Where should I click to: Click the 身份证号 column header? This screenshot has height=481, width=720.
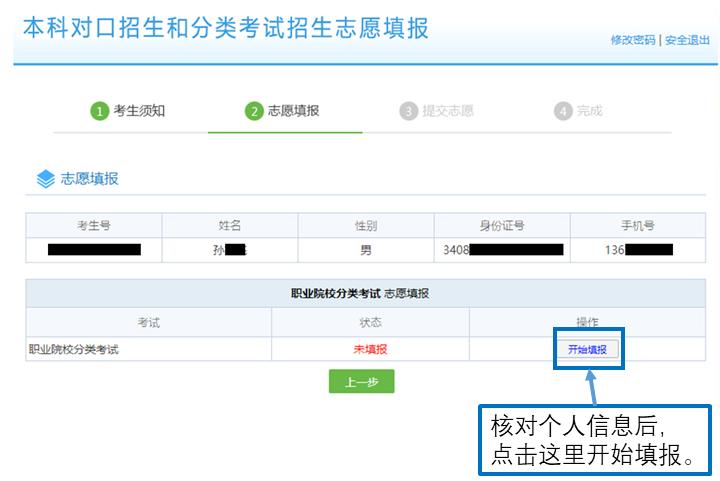pos(502,225)
